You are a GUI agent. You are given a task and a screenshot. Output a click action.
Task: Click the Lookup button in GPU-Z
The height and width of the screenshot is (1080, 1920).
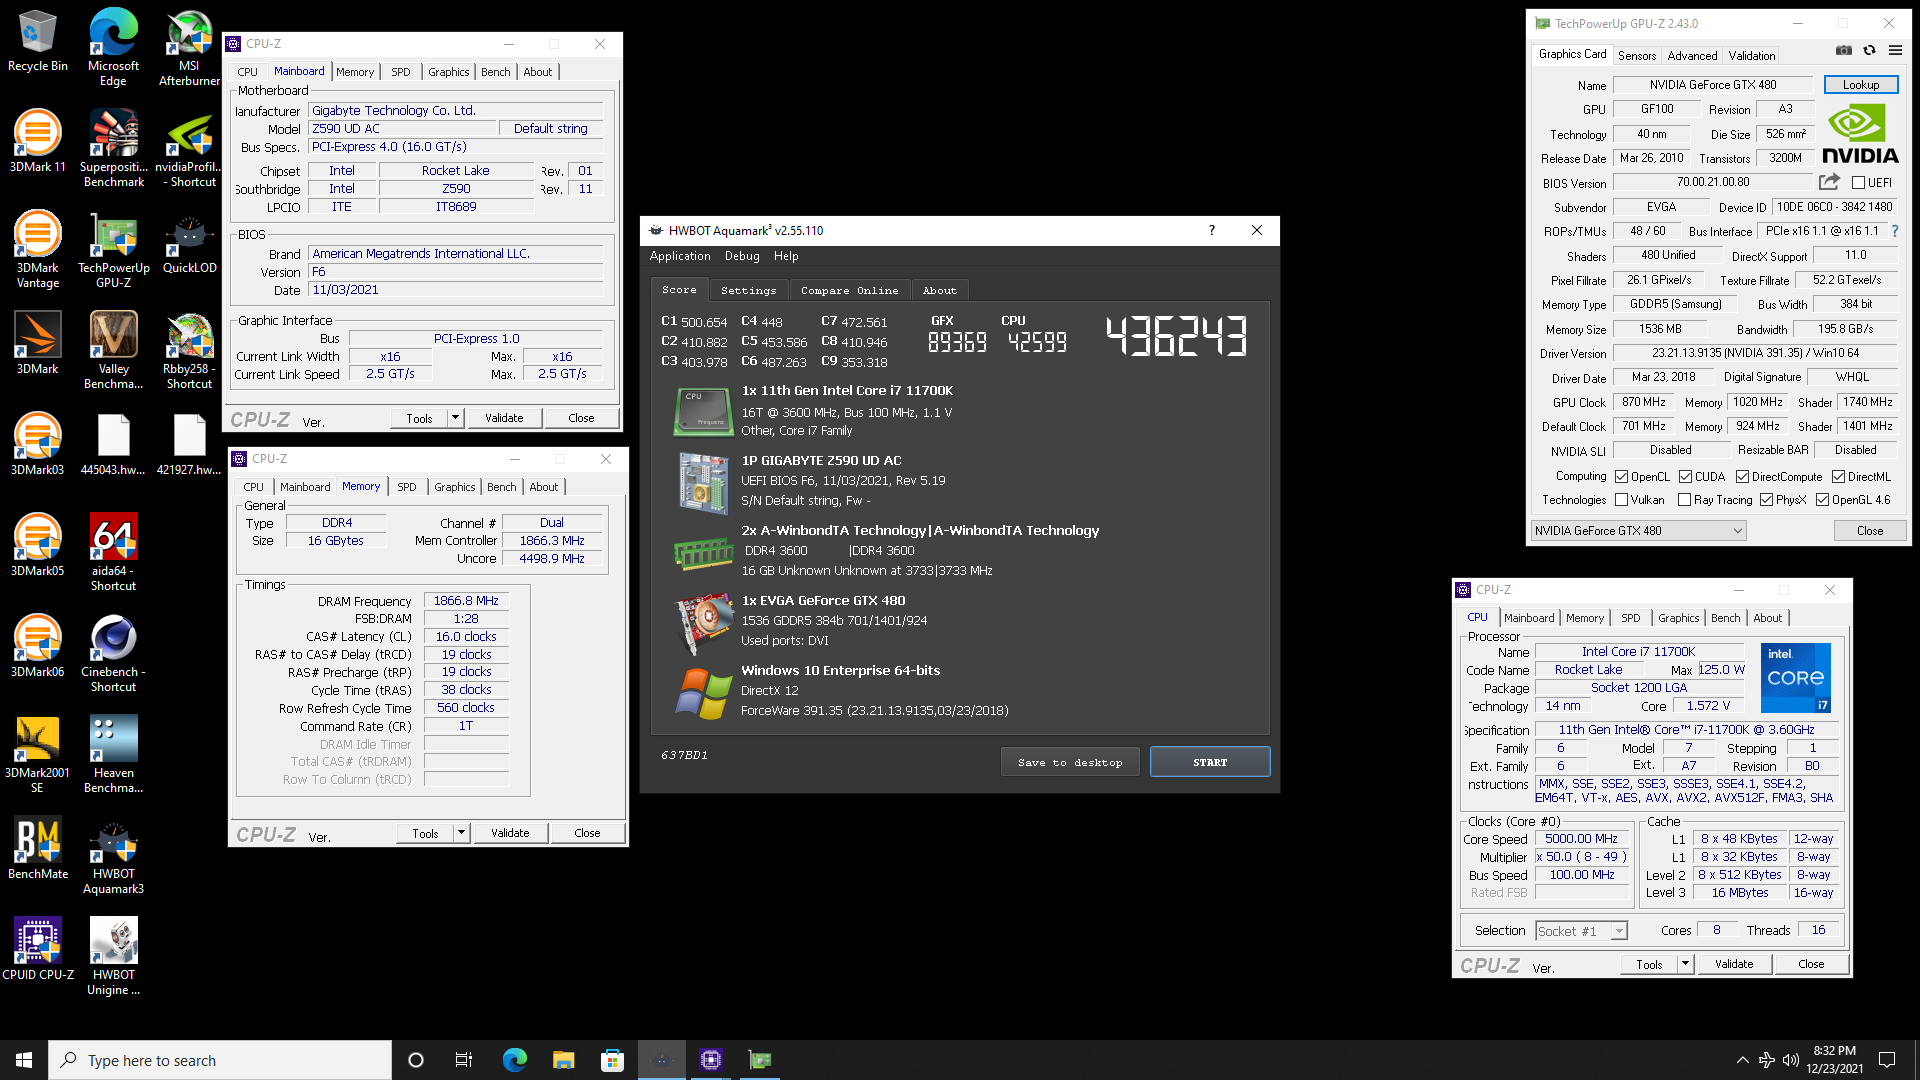click(x=1861, y=85)
